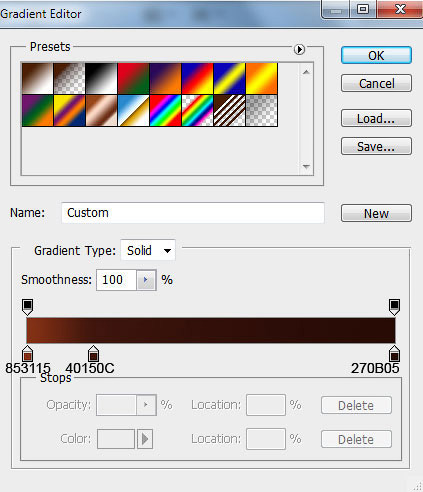Screen dimensions: 423x492
Task: Select the 270B05 color stop
Action: (394, 353)
